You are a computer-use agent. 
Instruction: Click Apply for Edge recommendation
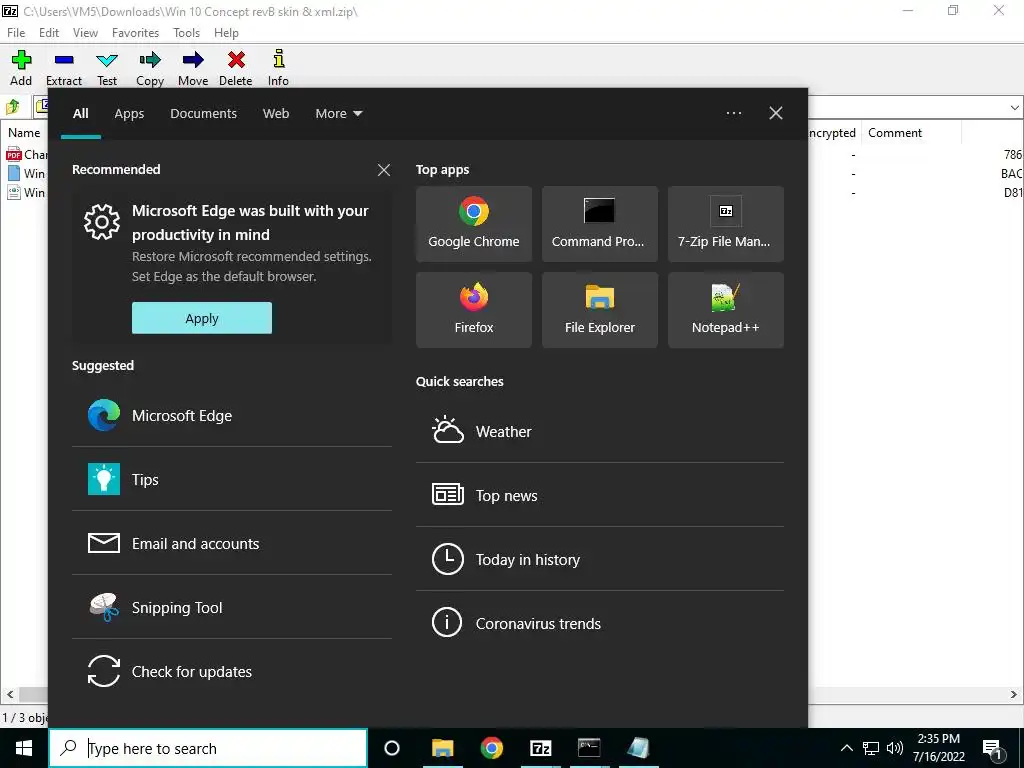click(202, 318)
